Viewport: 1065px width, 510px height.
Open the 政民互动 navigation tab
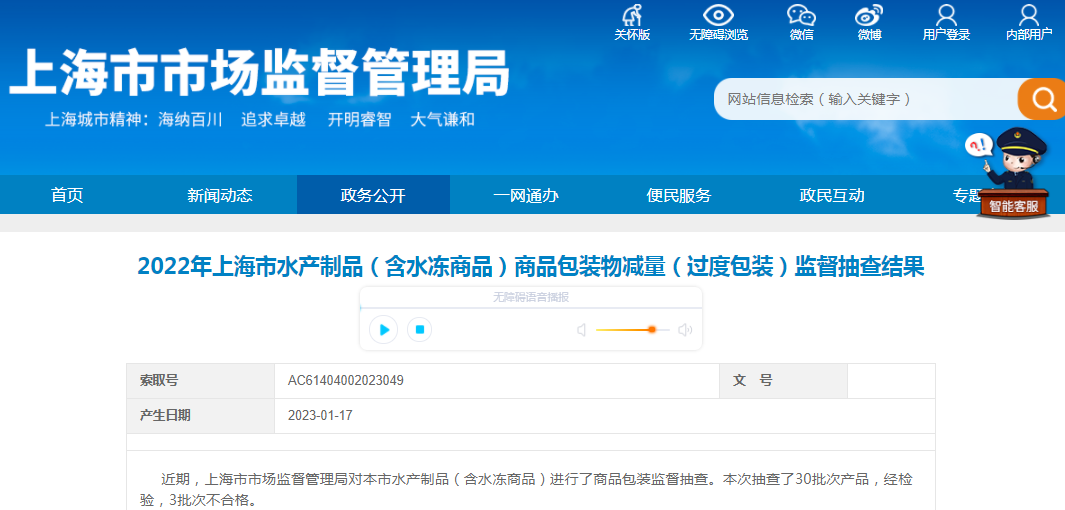[832, 196]
